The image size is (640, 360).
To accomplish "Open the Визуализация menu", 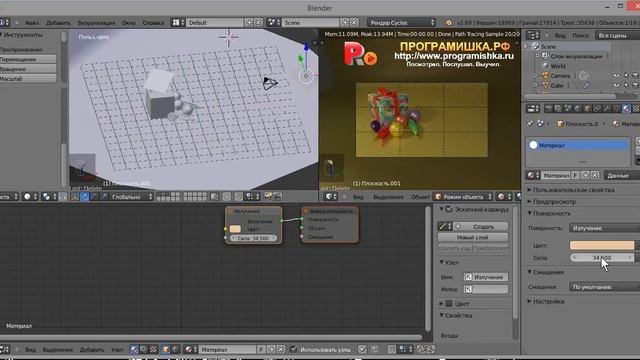I will 96,23.
